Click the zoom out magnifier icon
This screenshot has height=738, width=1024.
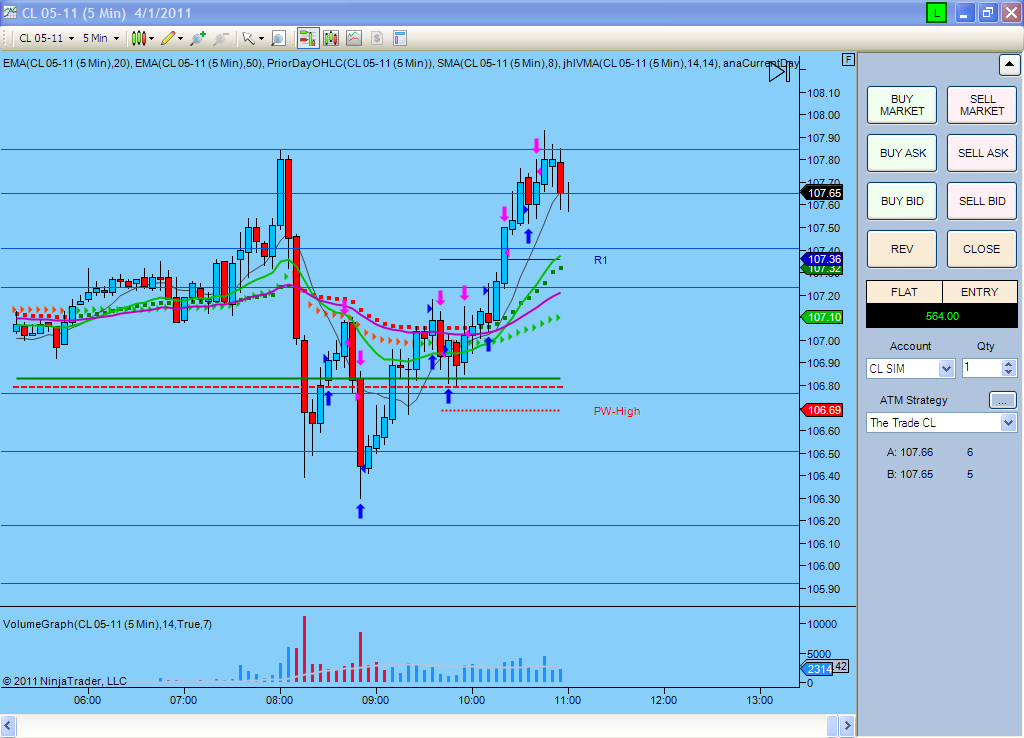221,39
